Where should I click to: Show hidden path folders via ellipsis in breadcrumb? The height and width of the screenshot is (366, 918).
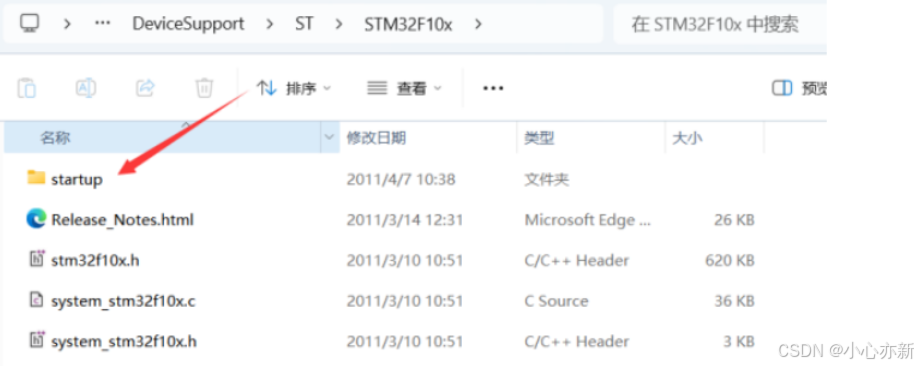102,24
